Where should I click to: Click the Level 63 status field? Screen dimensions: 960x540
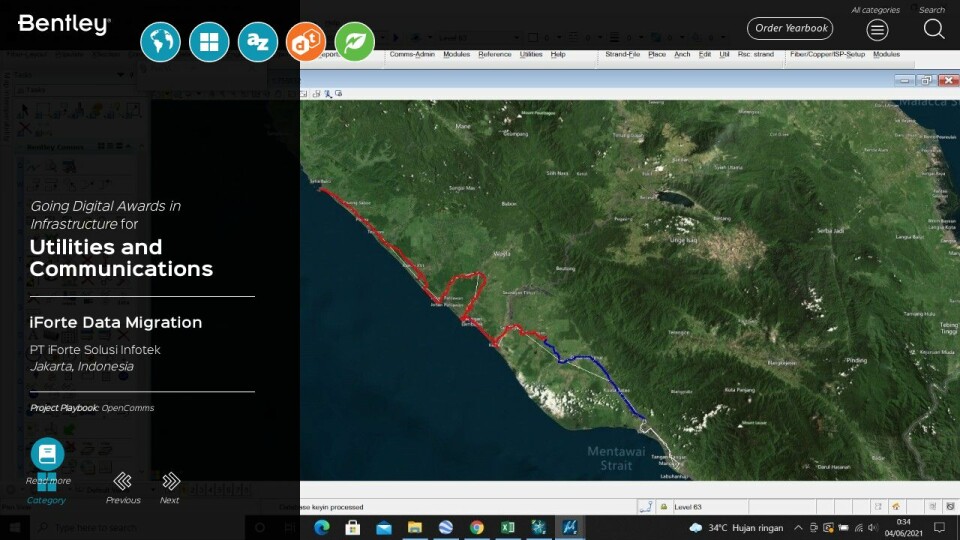click(x=709, y=507)
